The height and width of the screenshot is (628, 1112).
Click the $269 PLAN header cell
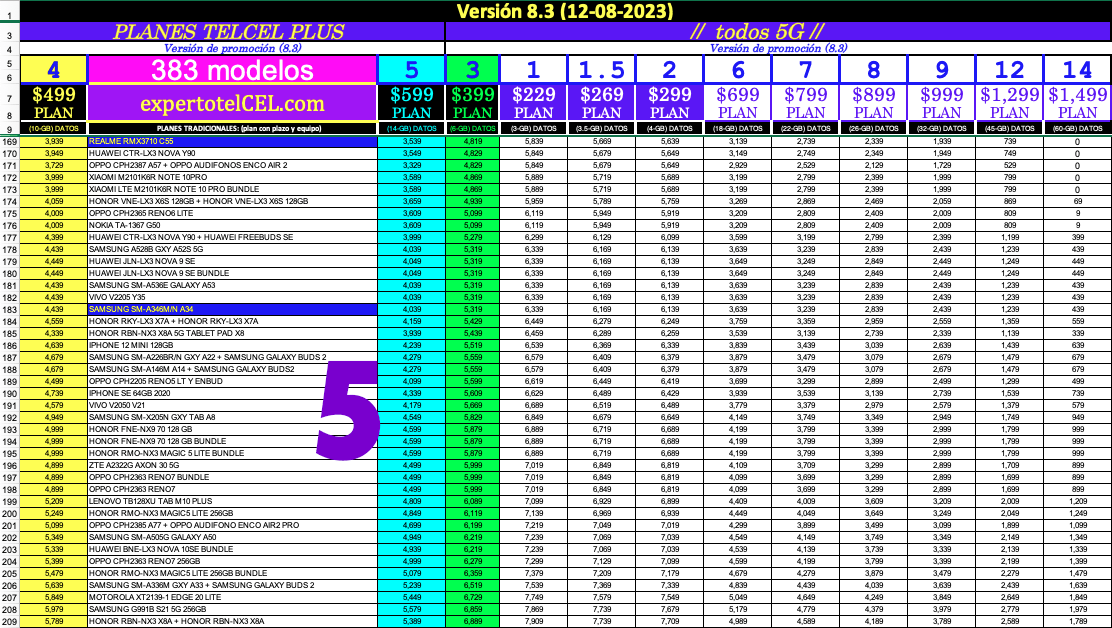click(601, 103)
